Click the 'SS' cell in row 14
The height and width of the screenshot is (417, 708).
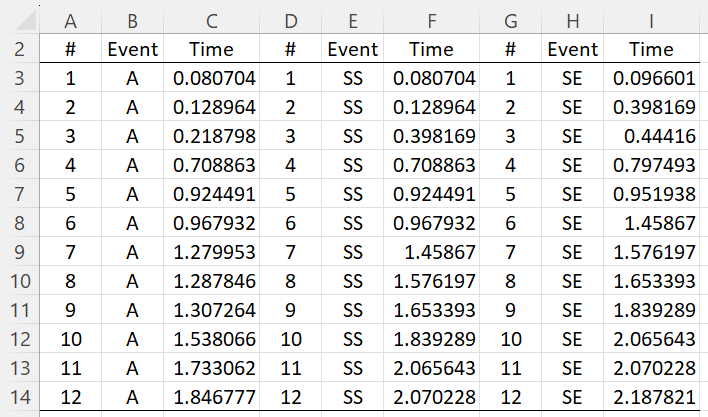pos(353,397)
